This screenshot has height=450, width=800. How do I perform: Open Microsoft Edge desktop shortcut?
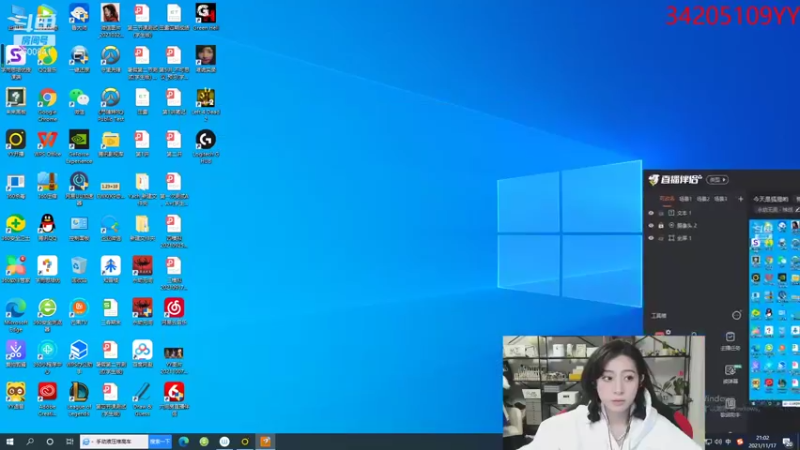click(x=16, y=308)
